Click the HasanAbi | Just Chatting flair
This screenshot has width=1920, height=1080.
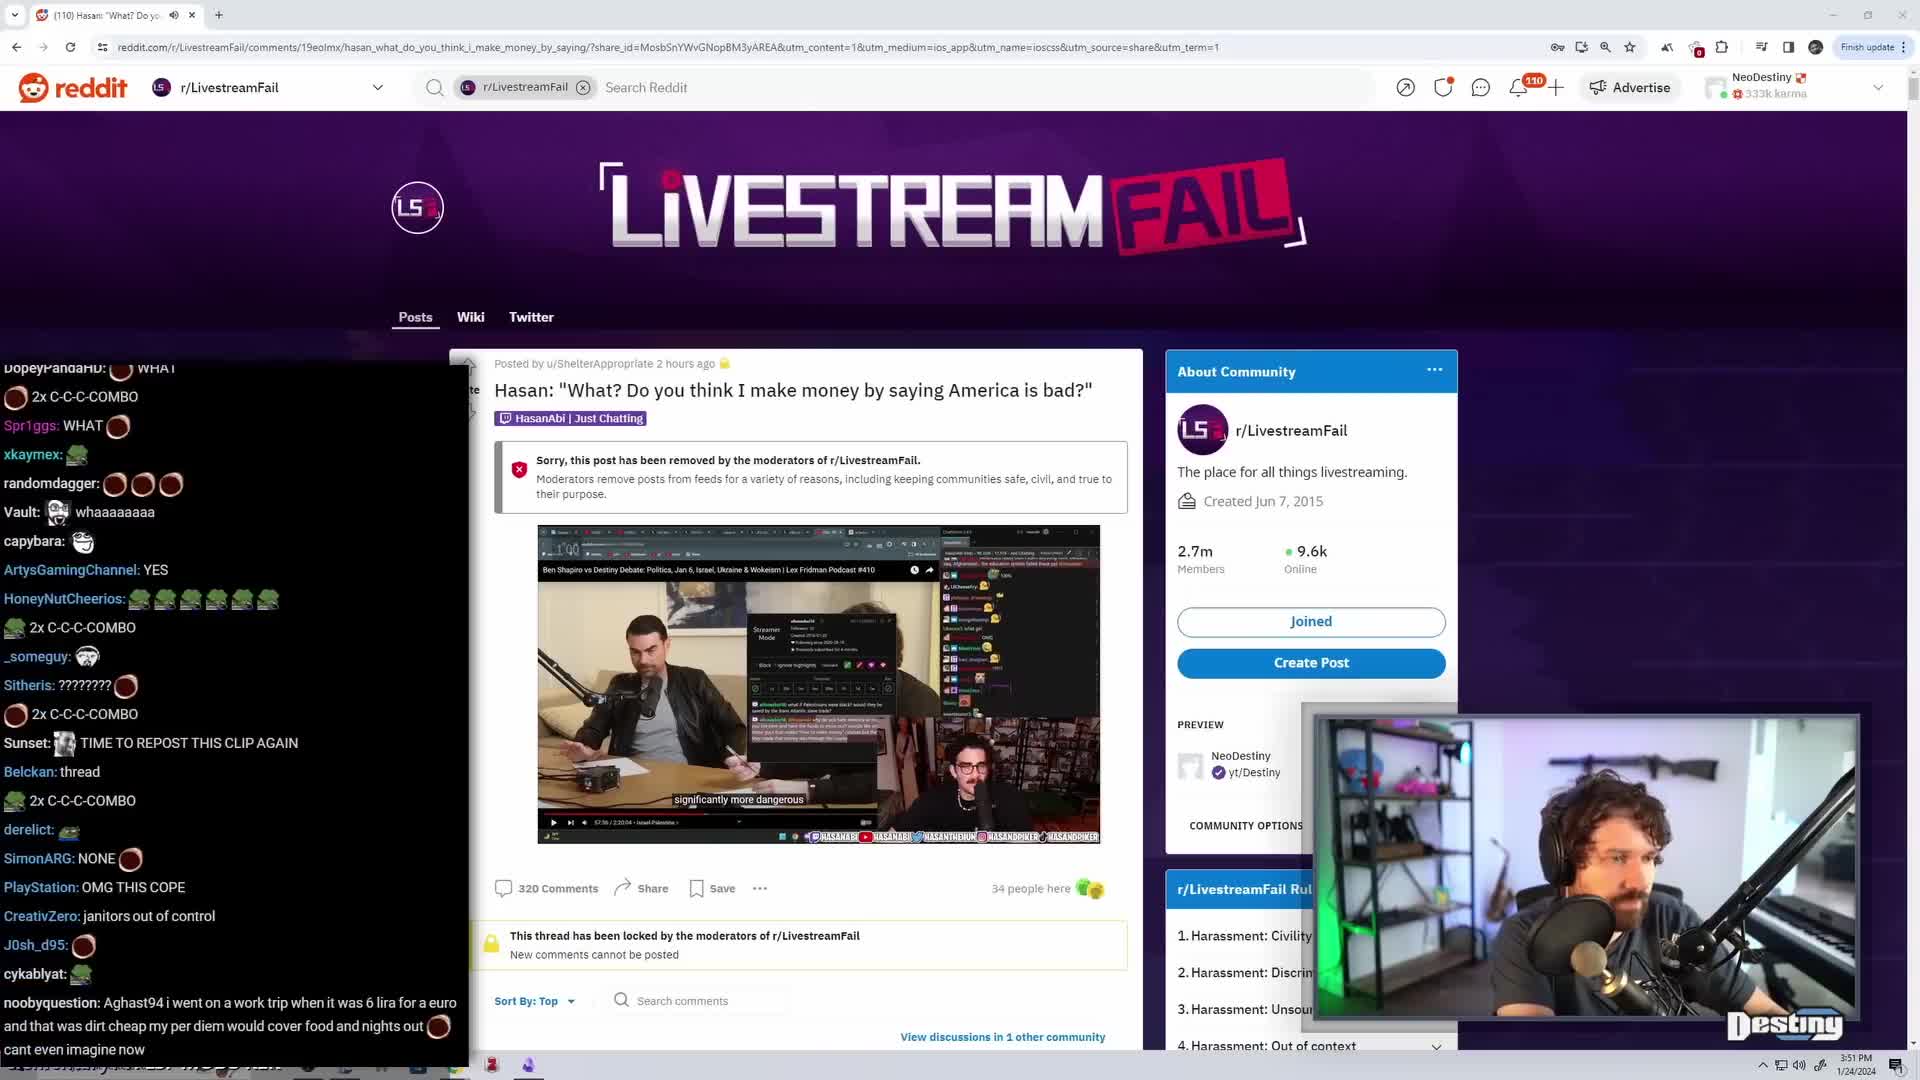pos(570,419)
